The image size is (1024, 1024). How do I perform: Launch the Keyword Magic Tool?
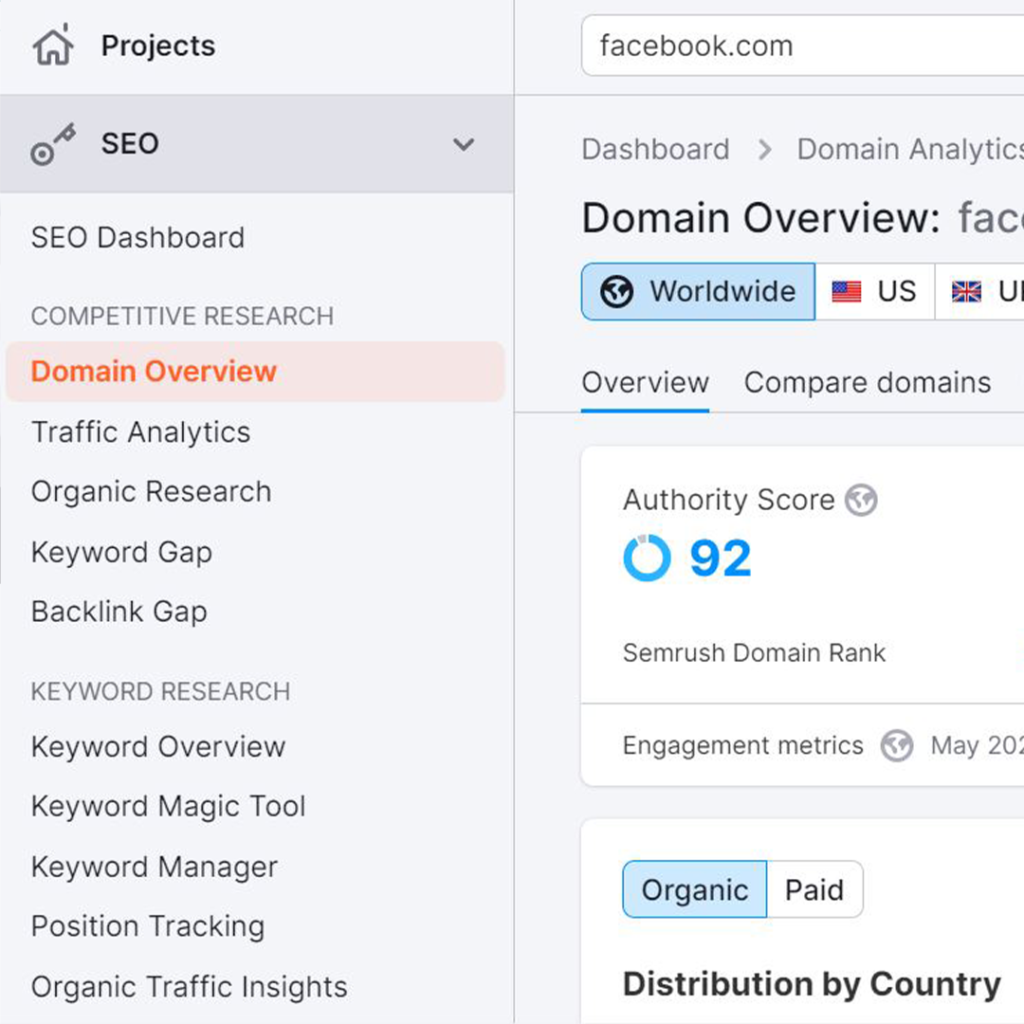pos(168,807)
